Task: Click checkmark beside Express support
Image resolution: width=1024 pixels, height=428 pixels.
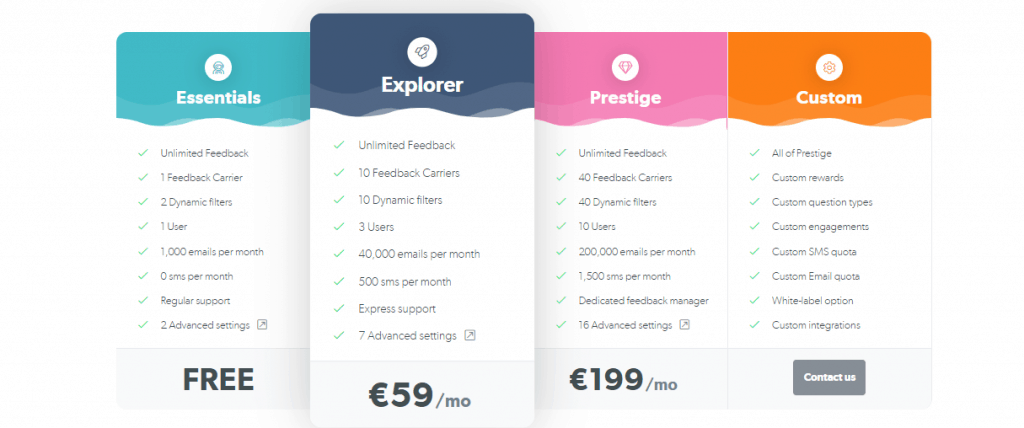Action: (x=338, y=308)
